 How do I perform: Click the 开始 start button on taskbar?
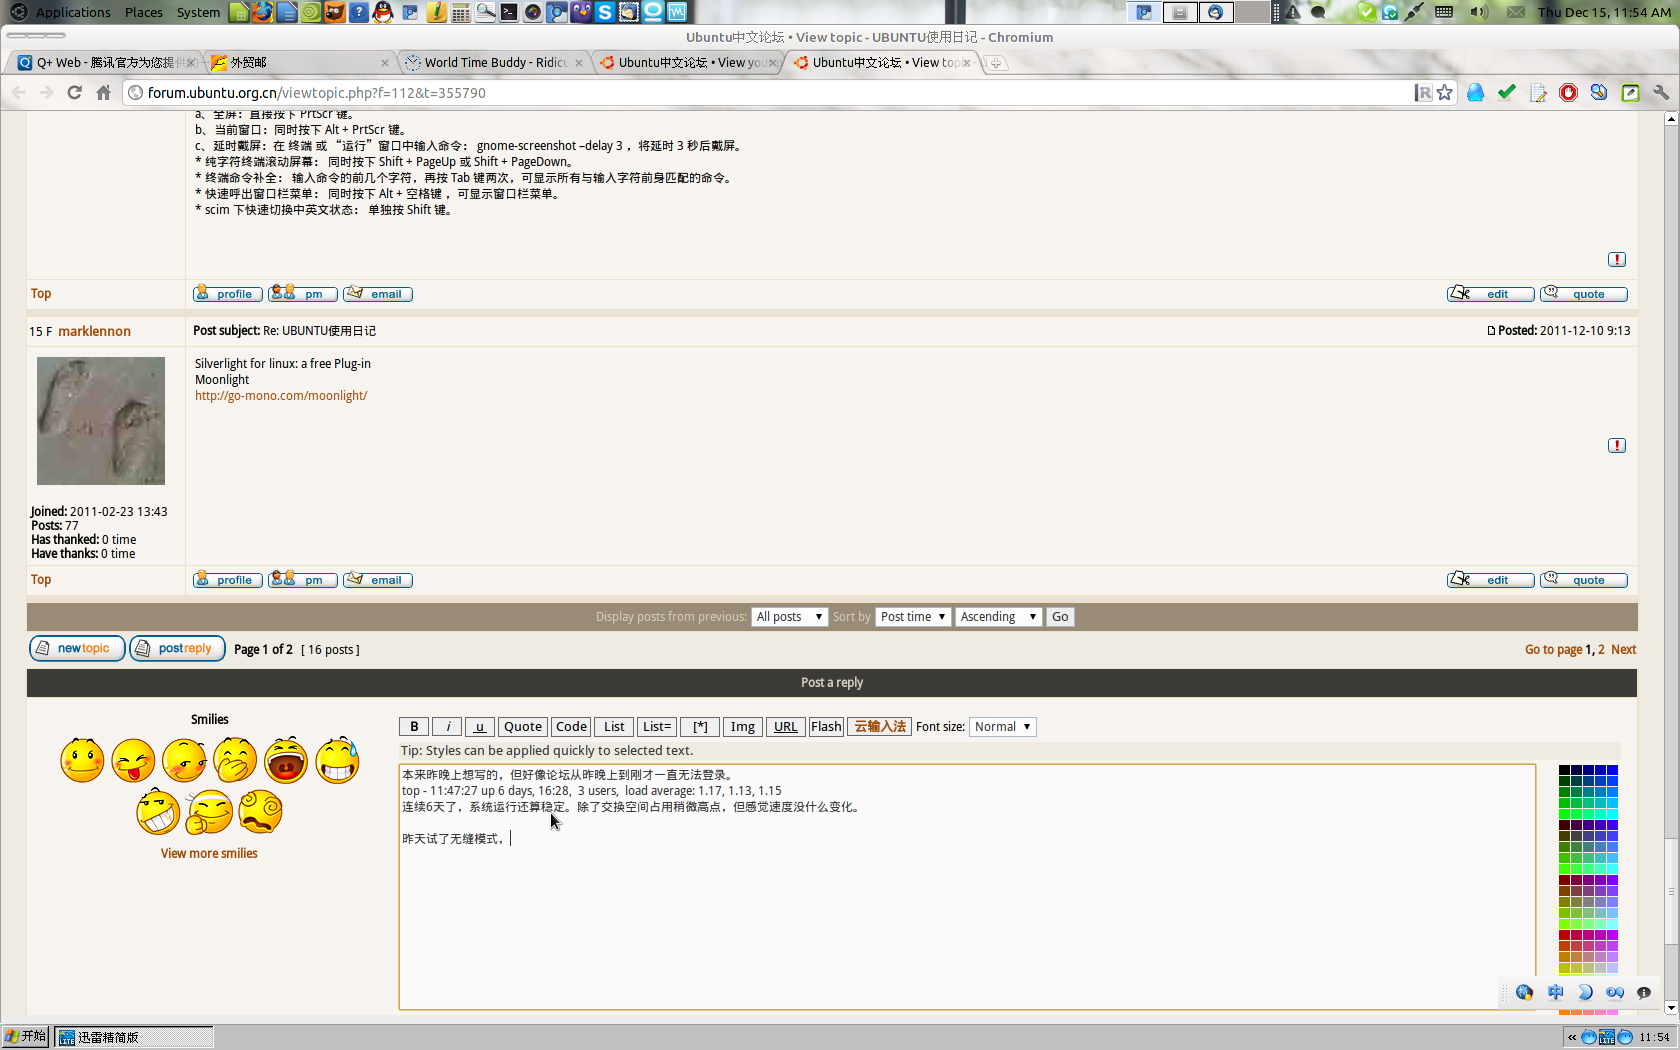26,1037
